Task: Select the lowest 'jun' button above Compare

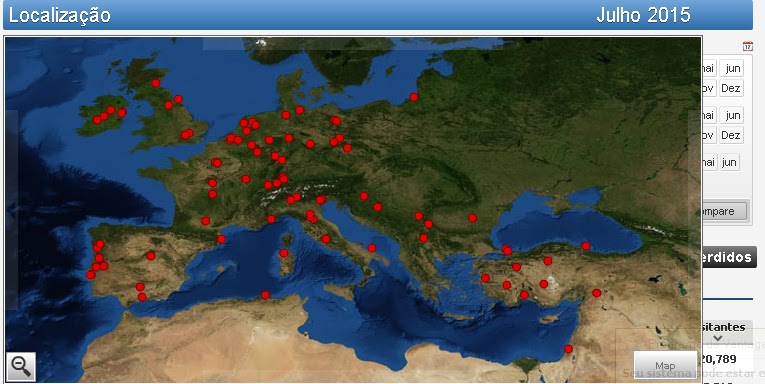Action: click(729, 162)
